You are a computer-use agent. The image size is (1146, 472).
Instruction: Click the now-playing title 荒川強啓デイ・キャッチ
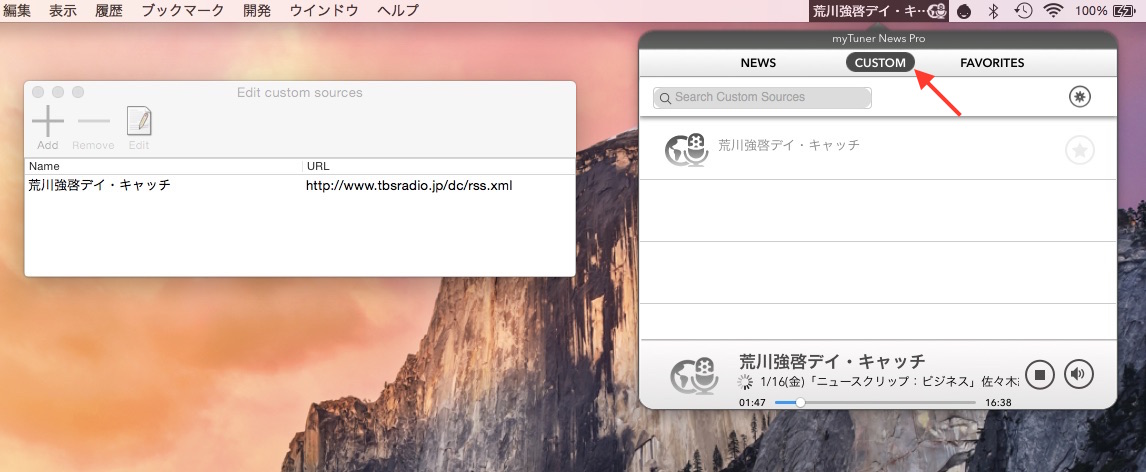click(832, 361)
